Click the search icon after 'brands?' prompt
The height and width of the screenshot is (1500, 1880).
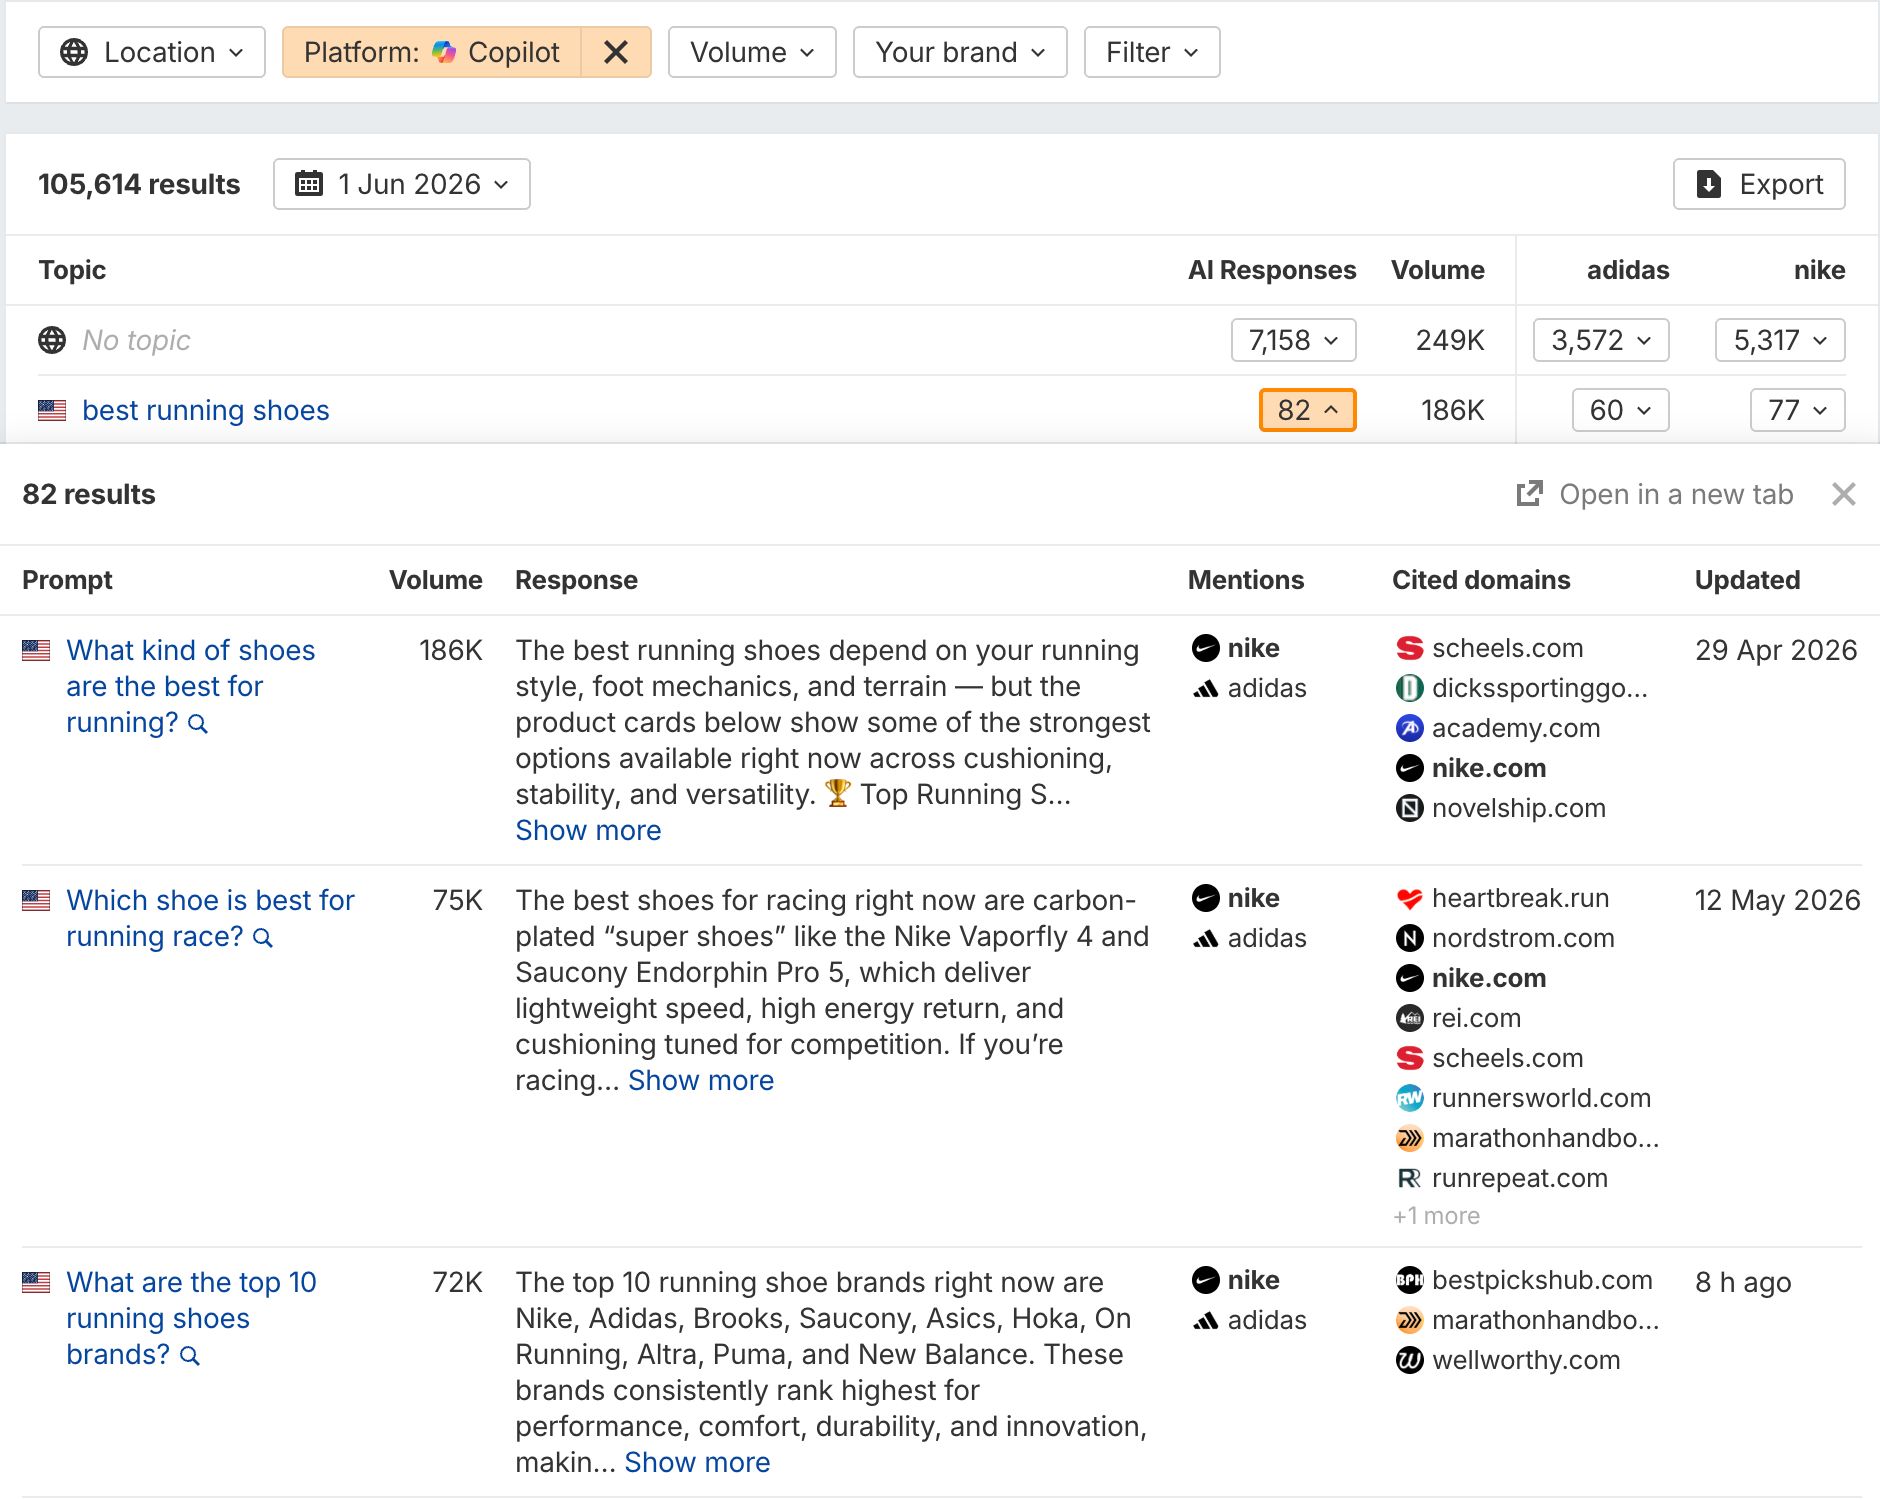click(190, 1356)
